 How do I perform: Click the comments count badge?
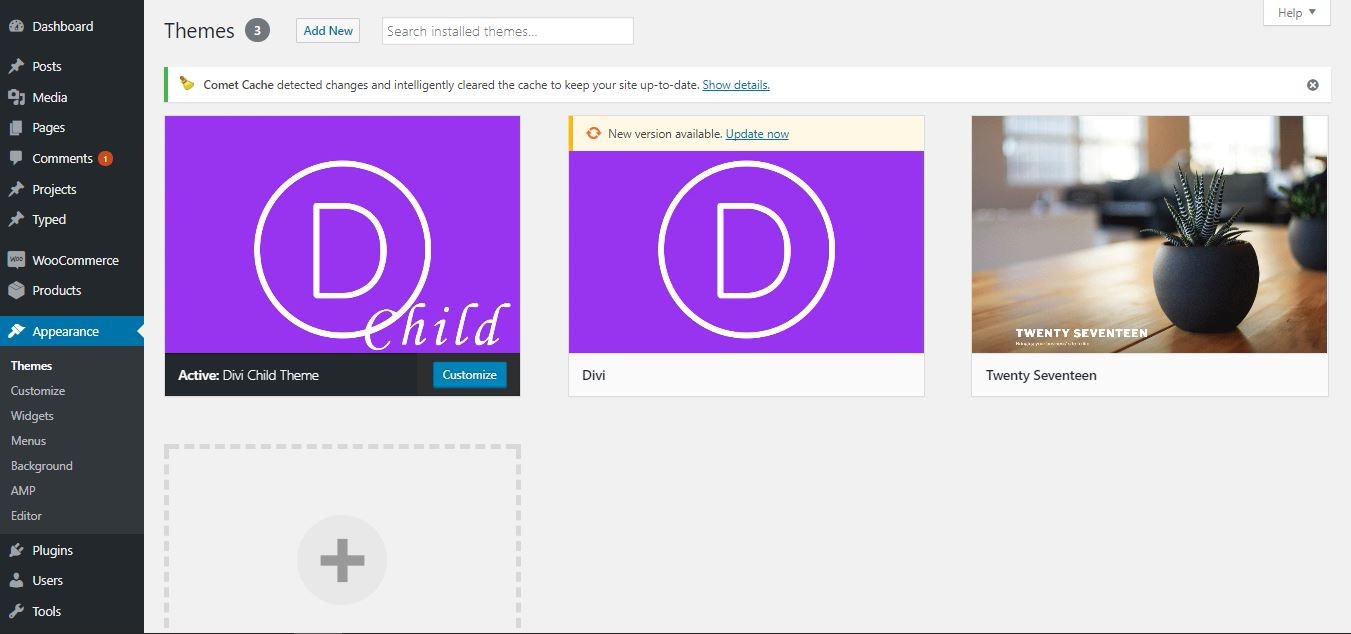click(x=105, y=158)
